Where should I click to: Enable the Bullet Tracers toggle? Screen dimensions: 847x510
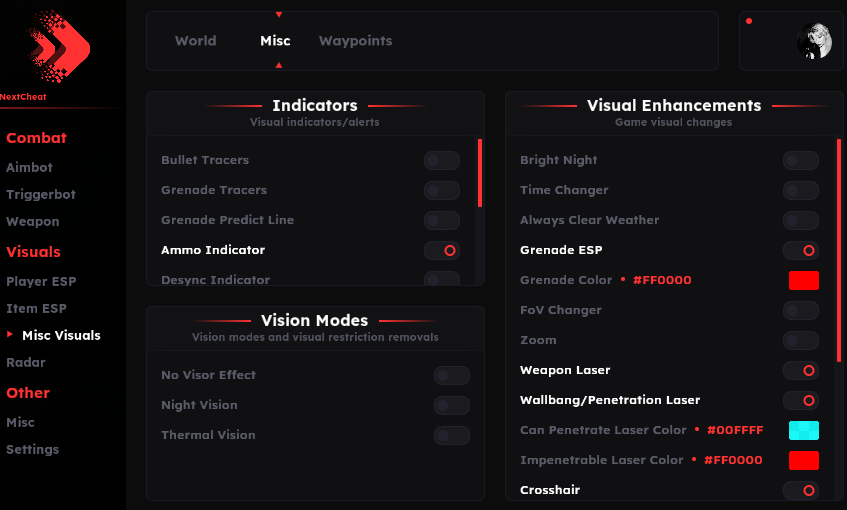442,160
